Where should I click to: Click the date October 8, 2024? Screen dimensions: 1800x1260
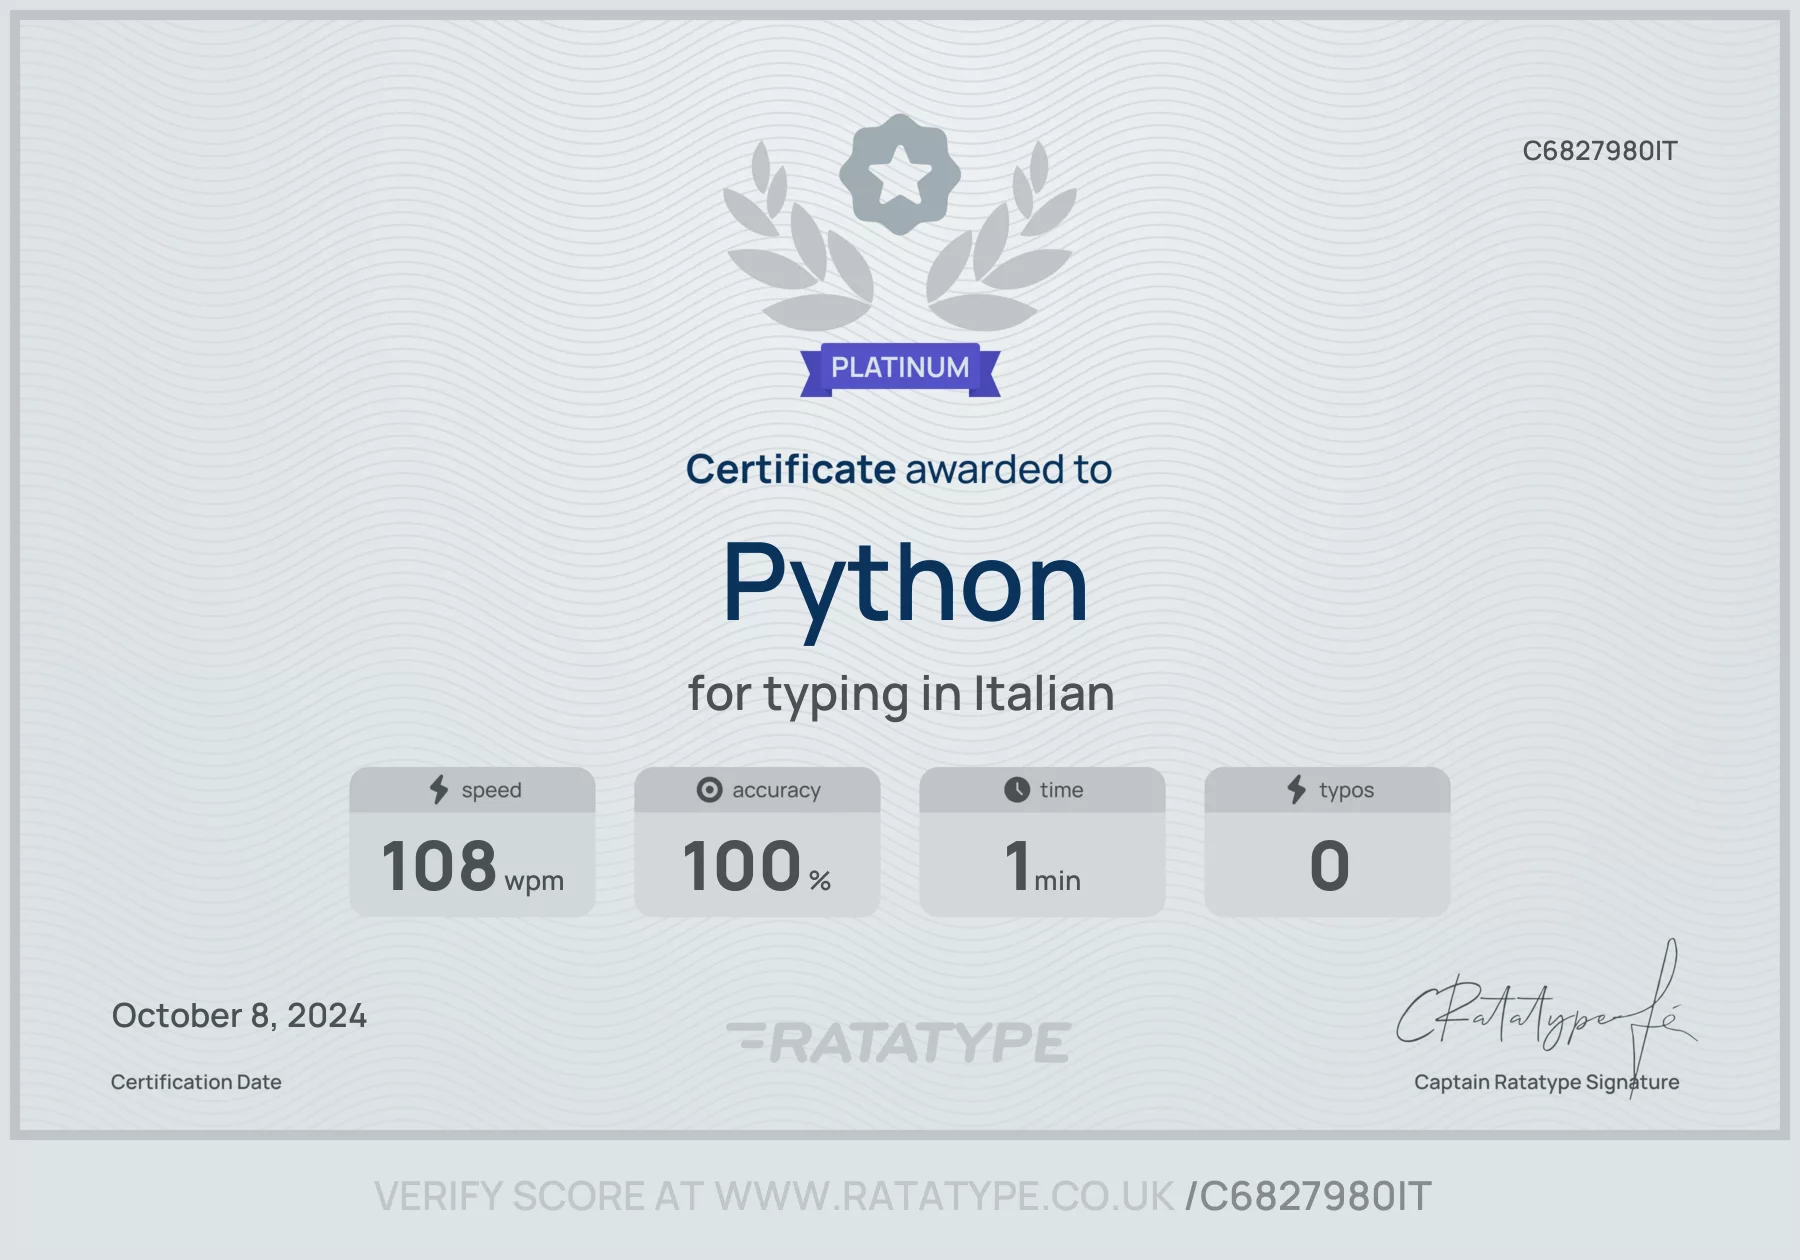239,1016
